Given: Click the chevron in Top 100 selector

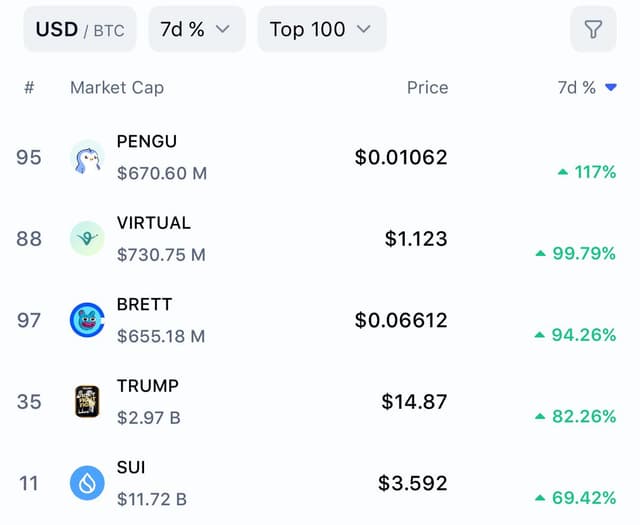Looking at the screenshot, I should [363, 29].
